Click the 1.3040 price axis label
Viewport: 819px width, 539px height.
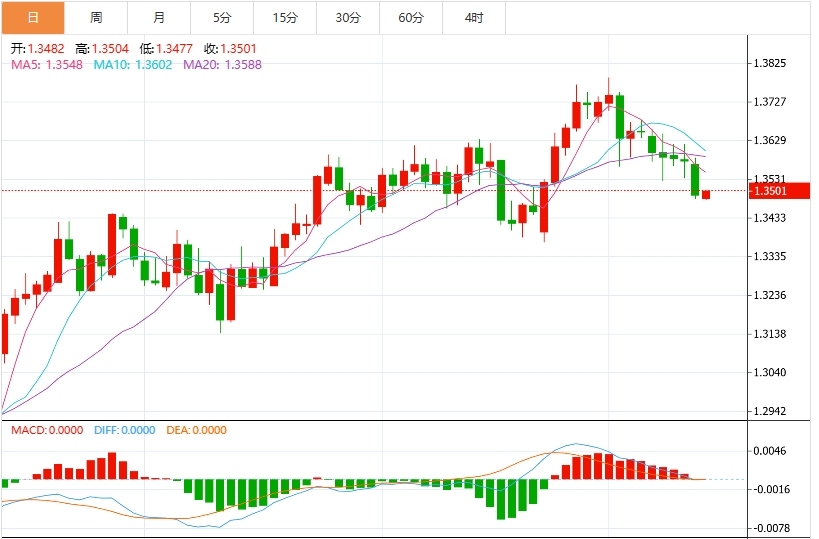tap(770, 372)
